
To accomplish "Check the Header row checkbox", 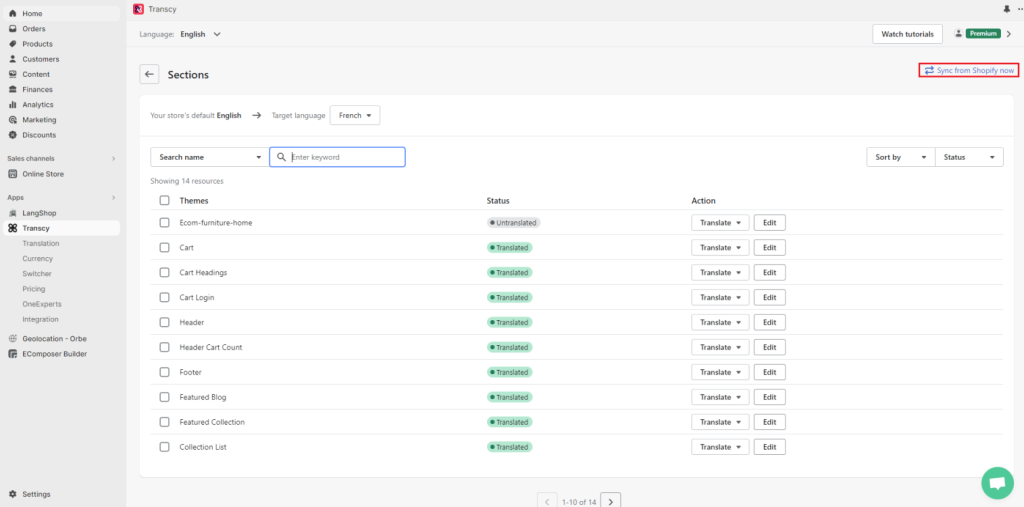I will click(165, 322).
